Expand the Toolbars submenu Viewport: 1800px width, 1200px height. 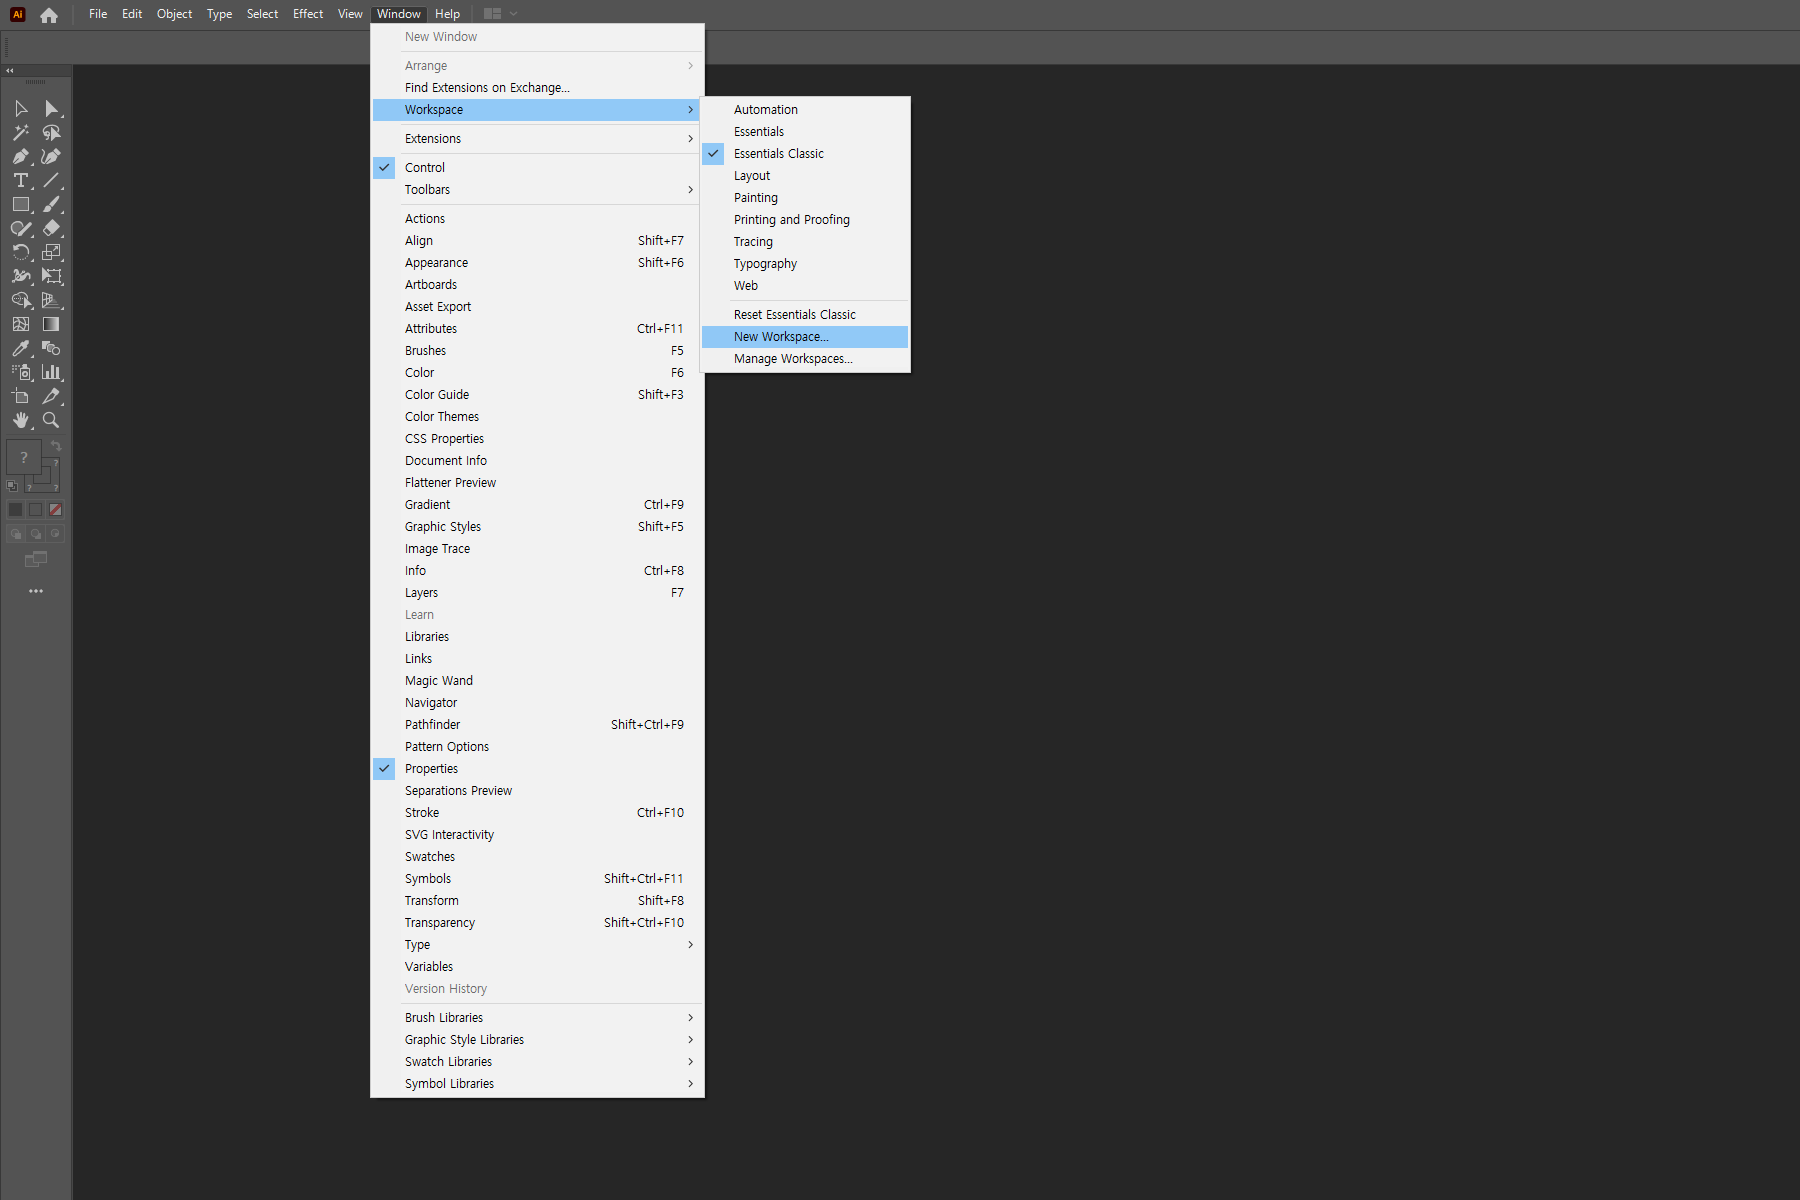point(538,190)
